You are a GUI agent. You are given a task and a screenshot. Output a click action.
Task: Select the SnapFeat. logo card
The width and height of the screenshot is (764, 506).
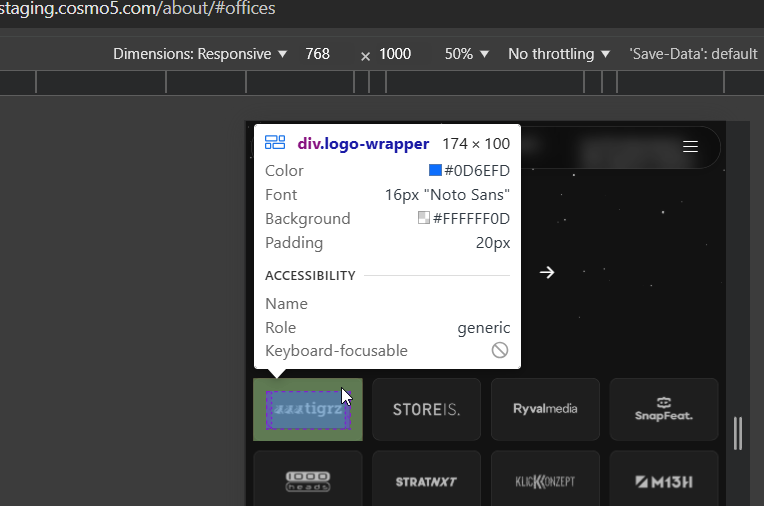tap(664, 409)
